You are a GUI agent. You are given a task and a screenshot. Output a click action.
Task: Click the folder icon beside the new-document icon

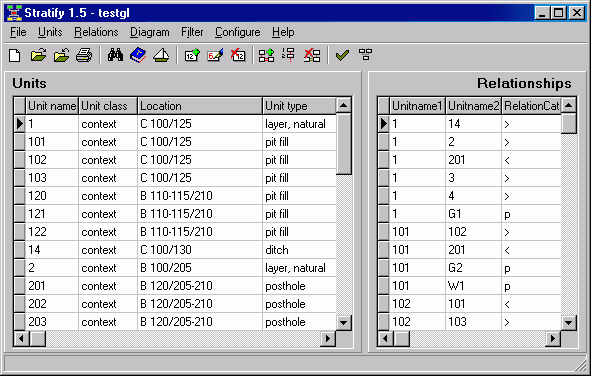pos(38,55)
